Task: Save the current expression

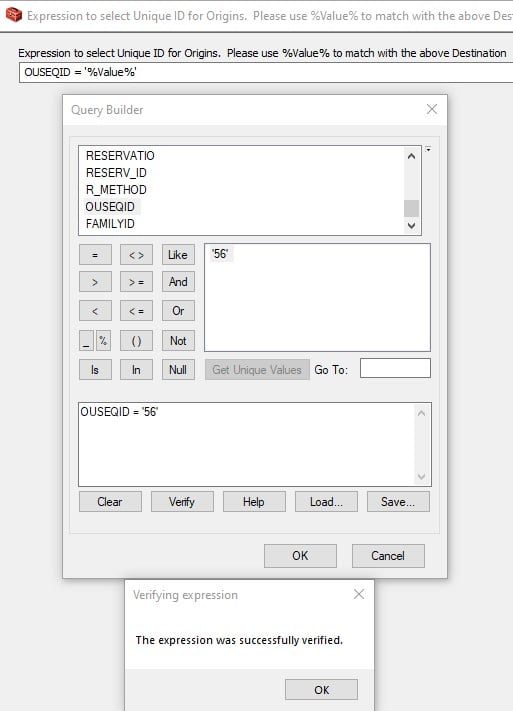Action: click(x=398, y=502)
